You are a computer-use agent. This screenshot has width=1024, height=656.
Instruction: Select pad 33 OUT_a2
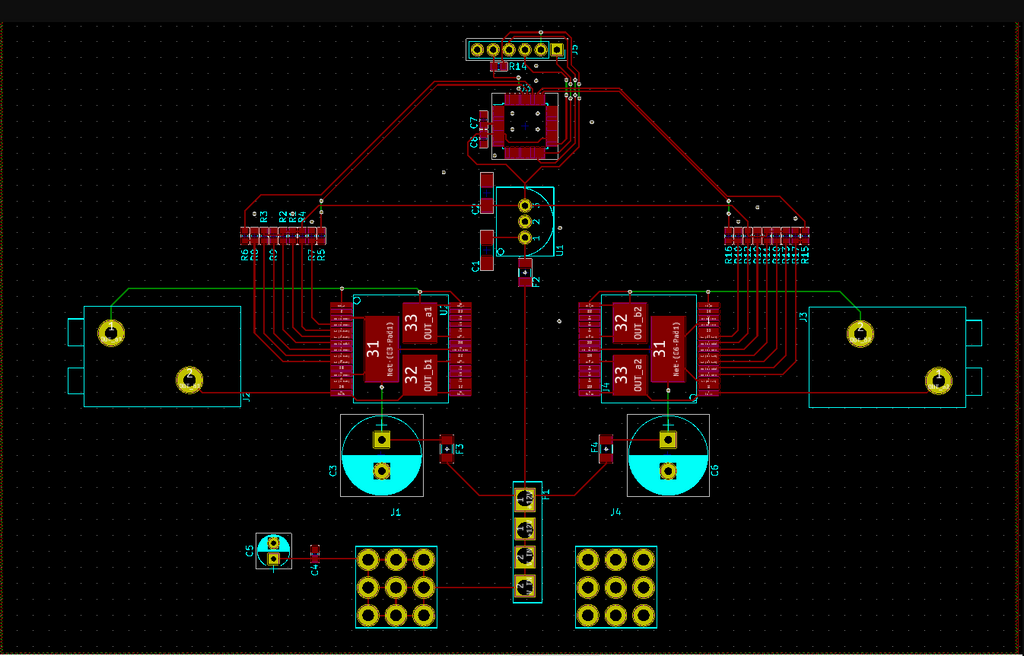coord(630,375)
